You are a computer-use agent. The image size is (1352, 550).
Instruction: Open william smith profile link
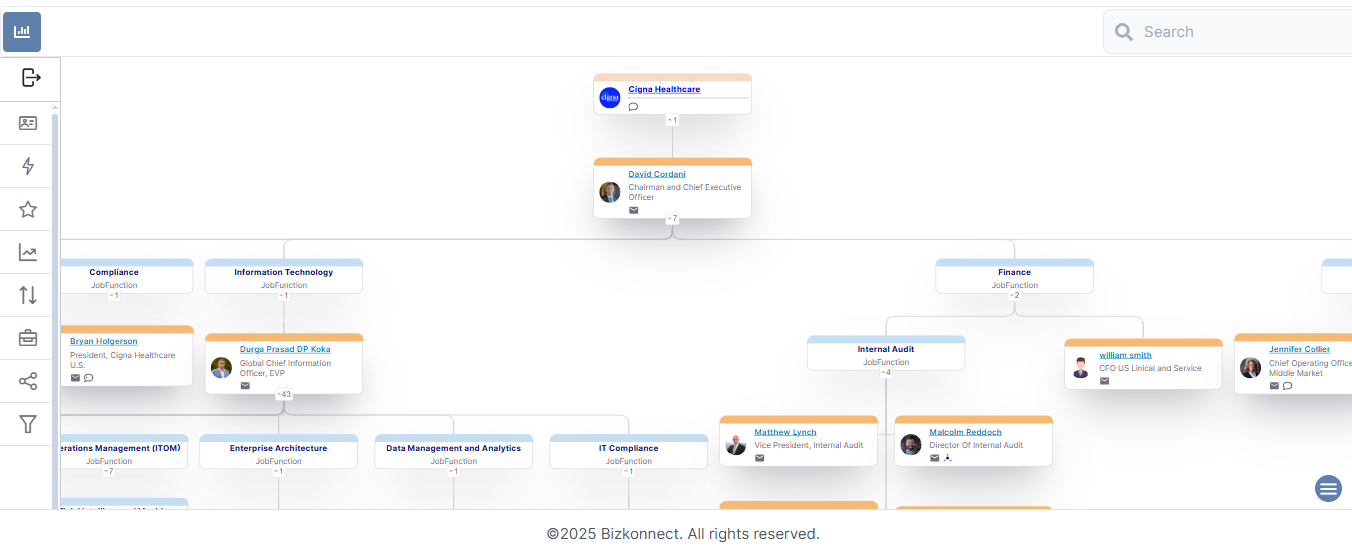(1126, 355)
